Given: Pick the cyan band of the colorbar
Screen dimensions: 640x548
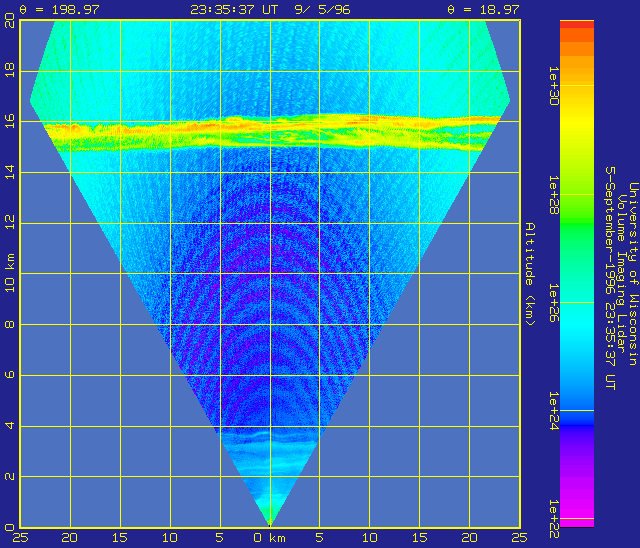Looking at the screenshot, I should [577, 322].
